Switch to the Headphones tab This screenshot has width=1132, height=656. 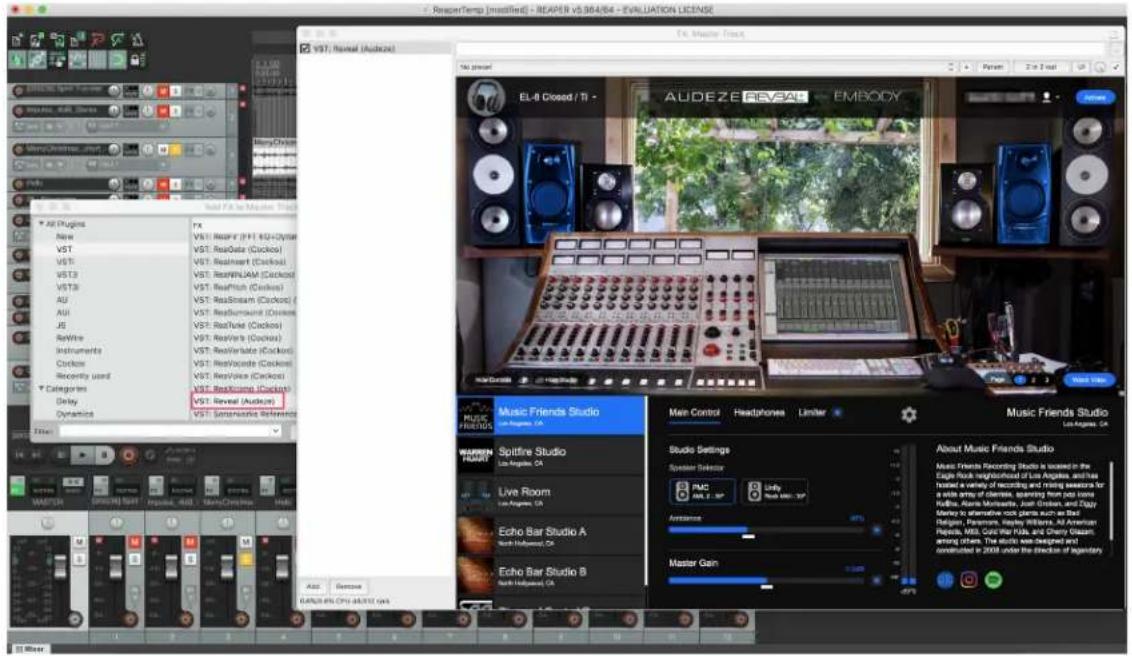pos(759,413)
